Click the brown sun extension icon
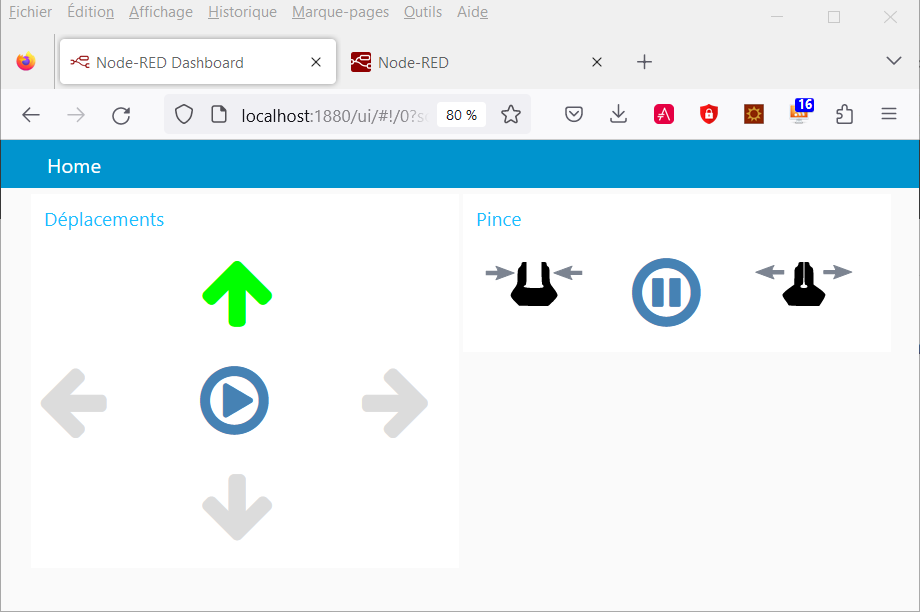 click(x=754, y=114)
